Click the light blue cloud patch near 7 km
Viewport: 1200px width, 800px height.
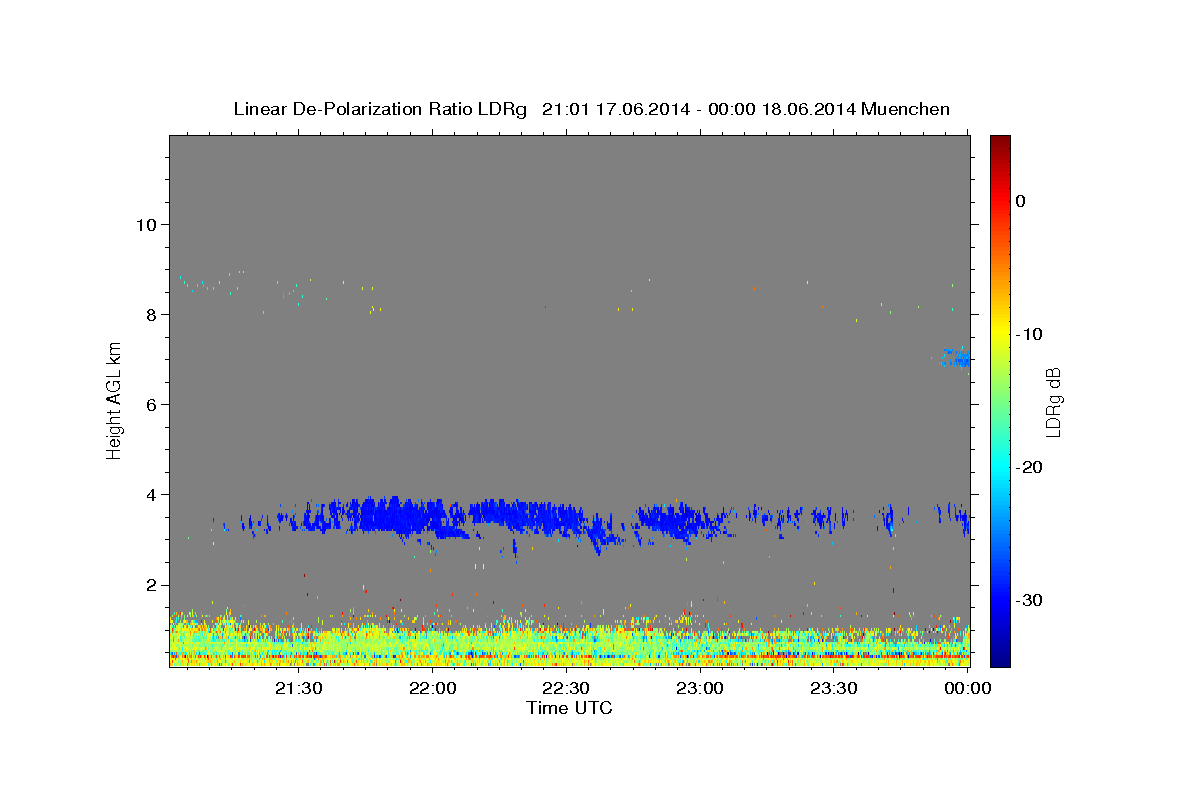955,357
